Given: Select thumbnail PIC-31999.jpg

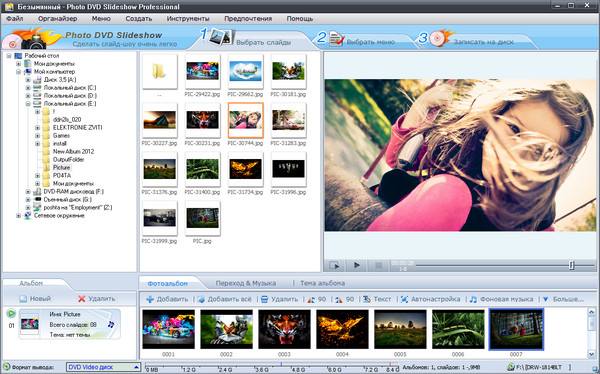Looking at the screenshot, I should pos(160,218).
